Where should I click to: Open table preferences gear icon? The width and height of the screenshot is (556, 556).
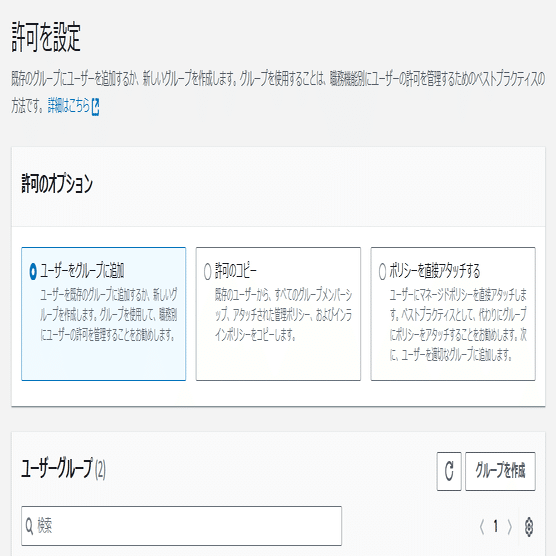pos(529,527)
